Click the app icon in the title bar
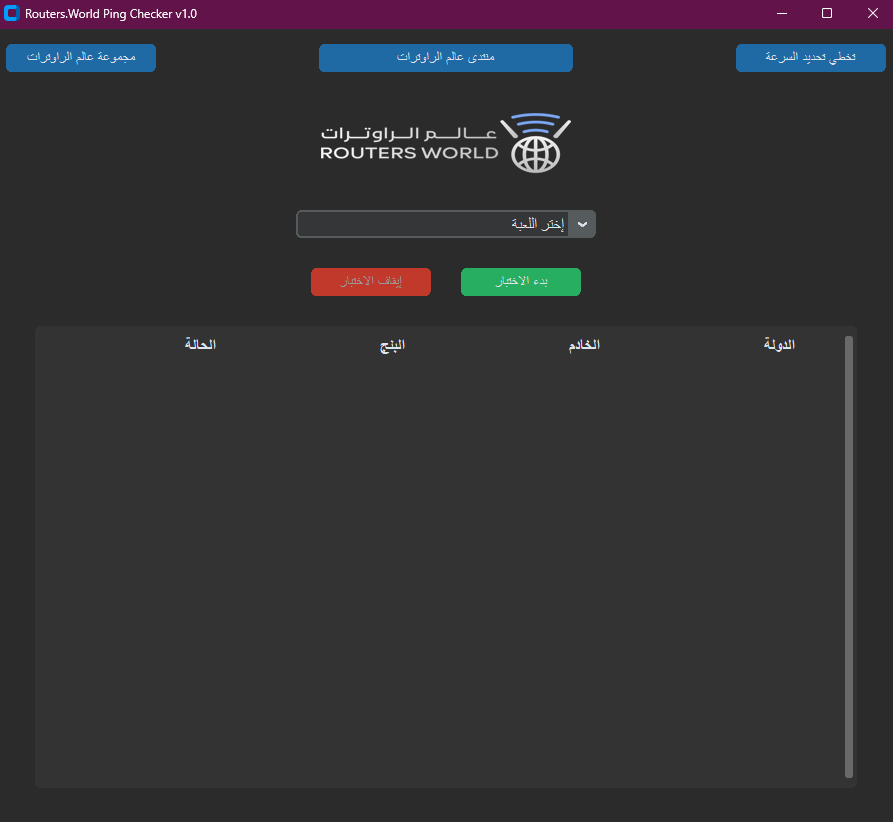893x822 pixels. (x=11, y=13)
